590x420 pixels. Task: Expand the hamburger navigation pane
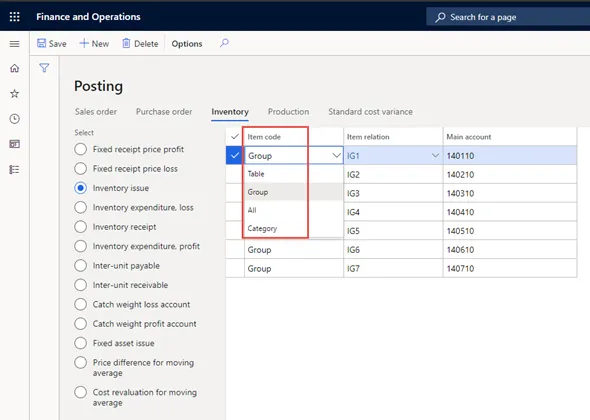(14, 44)
